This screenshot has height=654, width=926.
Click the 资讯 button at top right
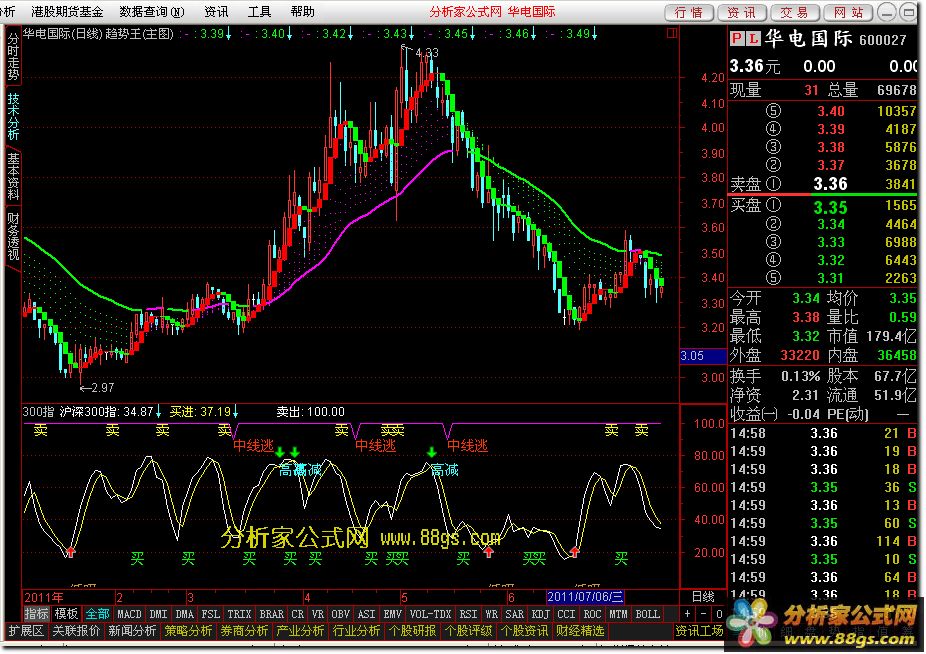(x=742, y=12)
